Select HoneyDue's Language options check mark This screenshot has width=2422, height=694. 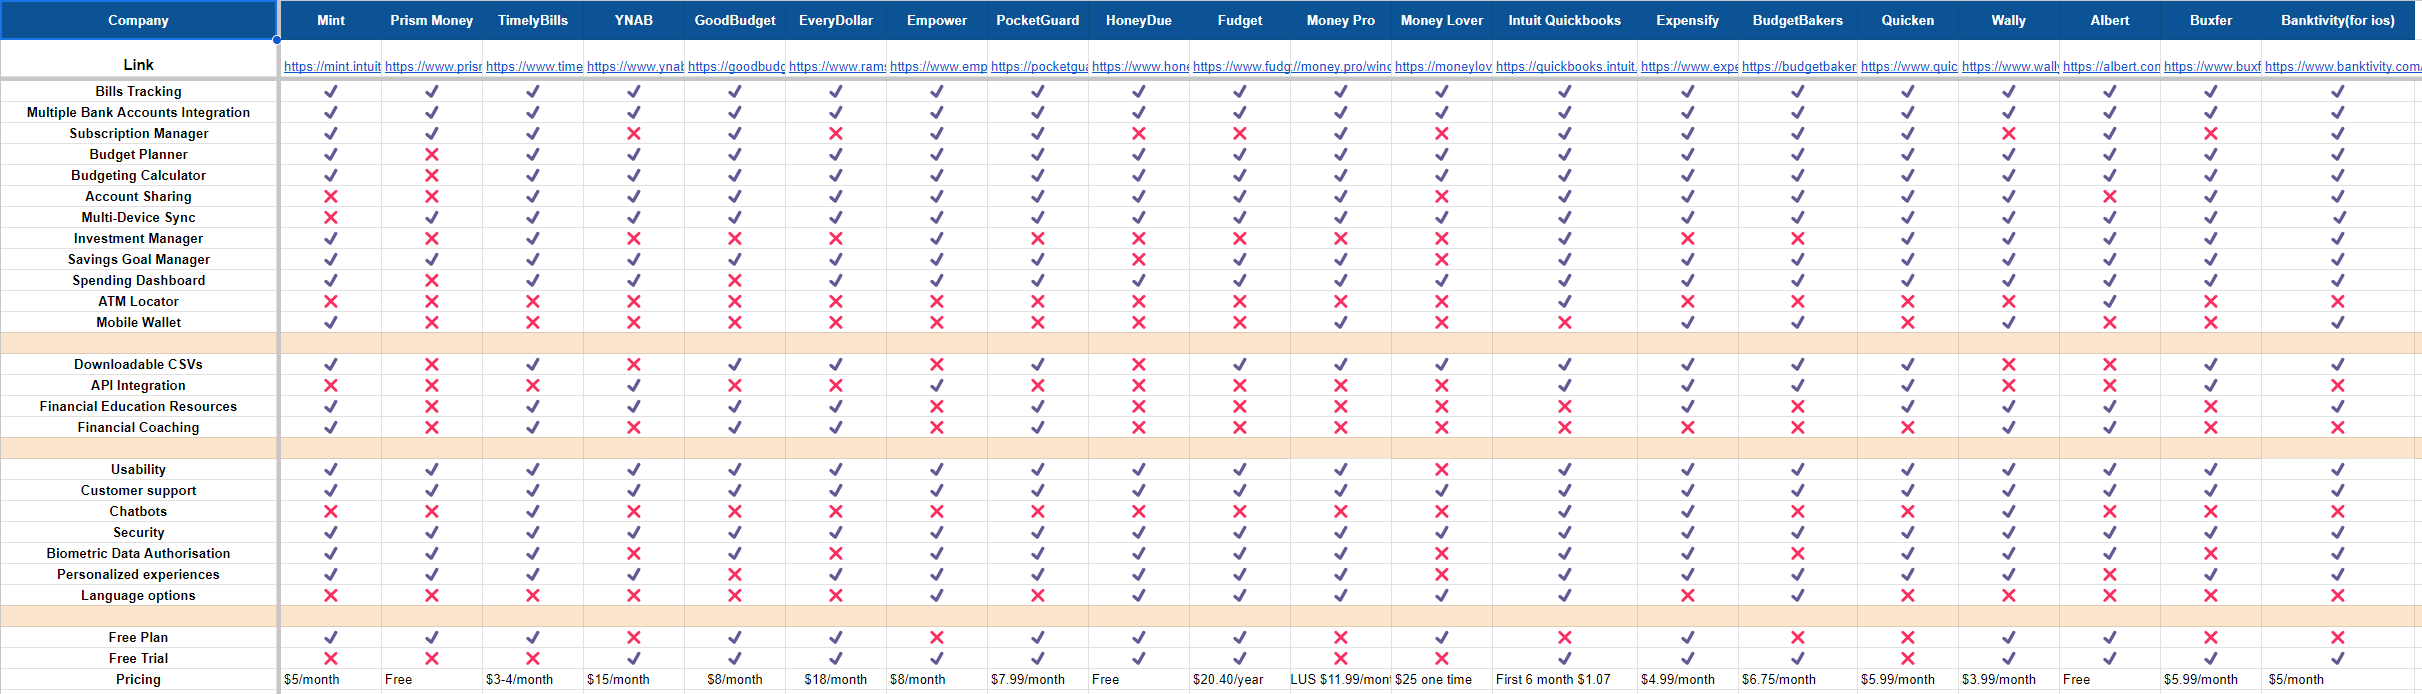pos(1139,596)
